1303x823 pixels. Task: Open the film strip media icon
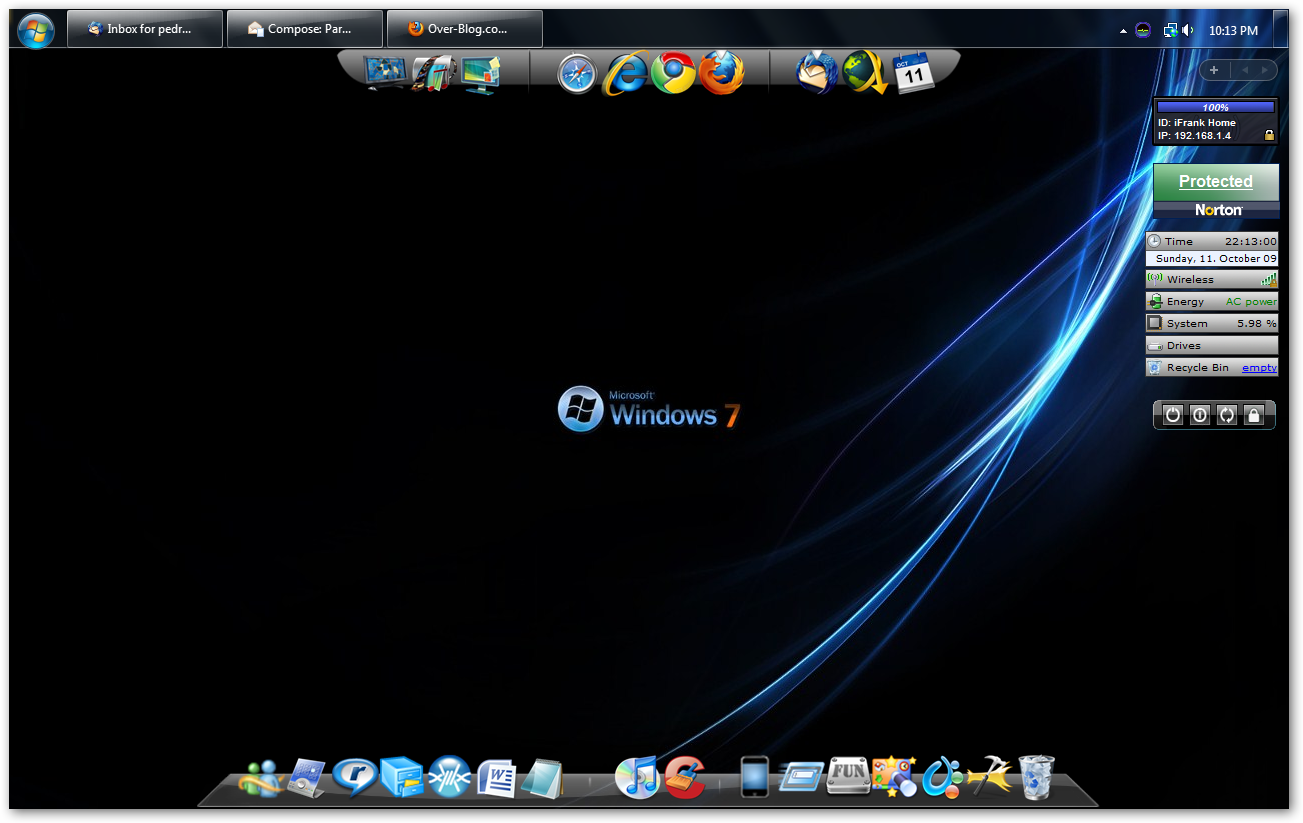tap(434, 74)
